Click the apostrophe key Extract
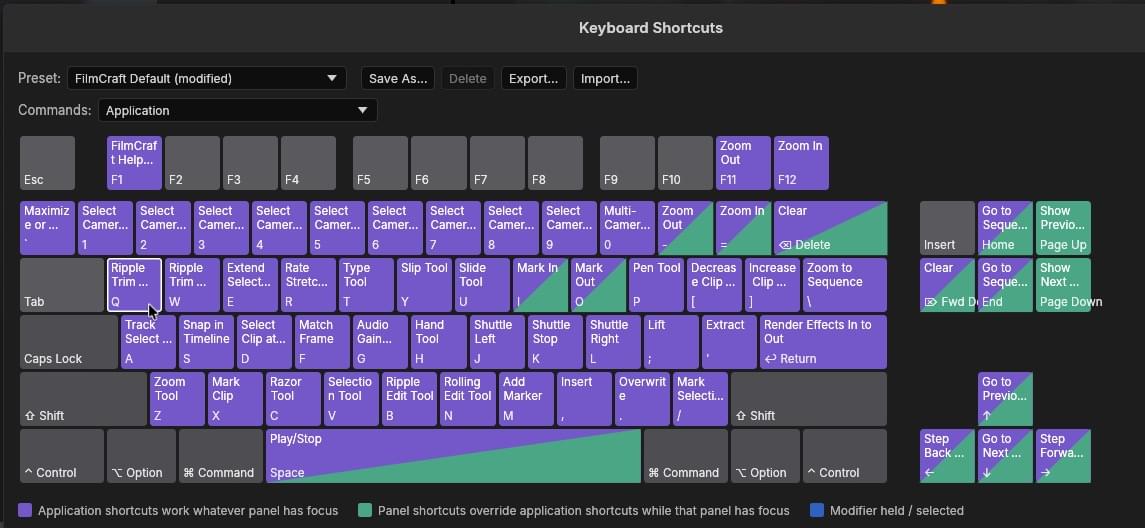The image size is (1145, 528). click(x=729, y=342)
